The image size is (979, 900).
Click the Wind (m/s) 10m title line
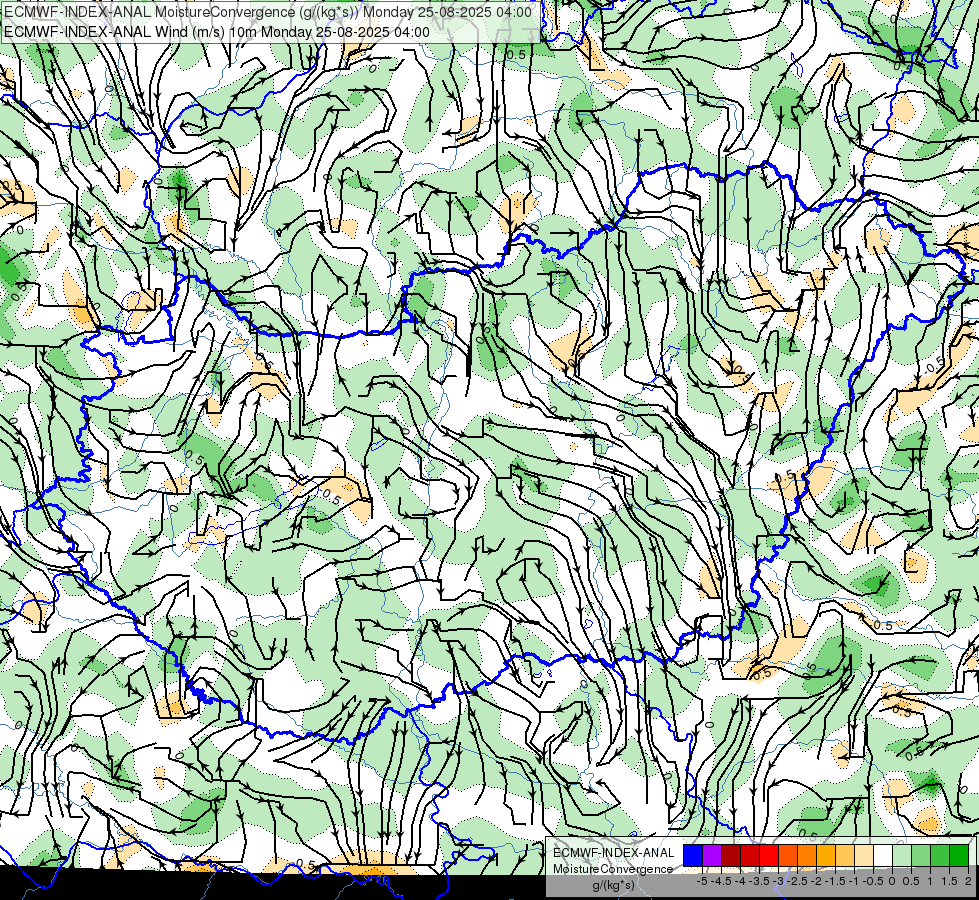click(x=217, y=32)
